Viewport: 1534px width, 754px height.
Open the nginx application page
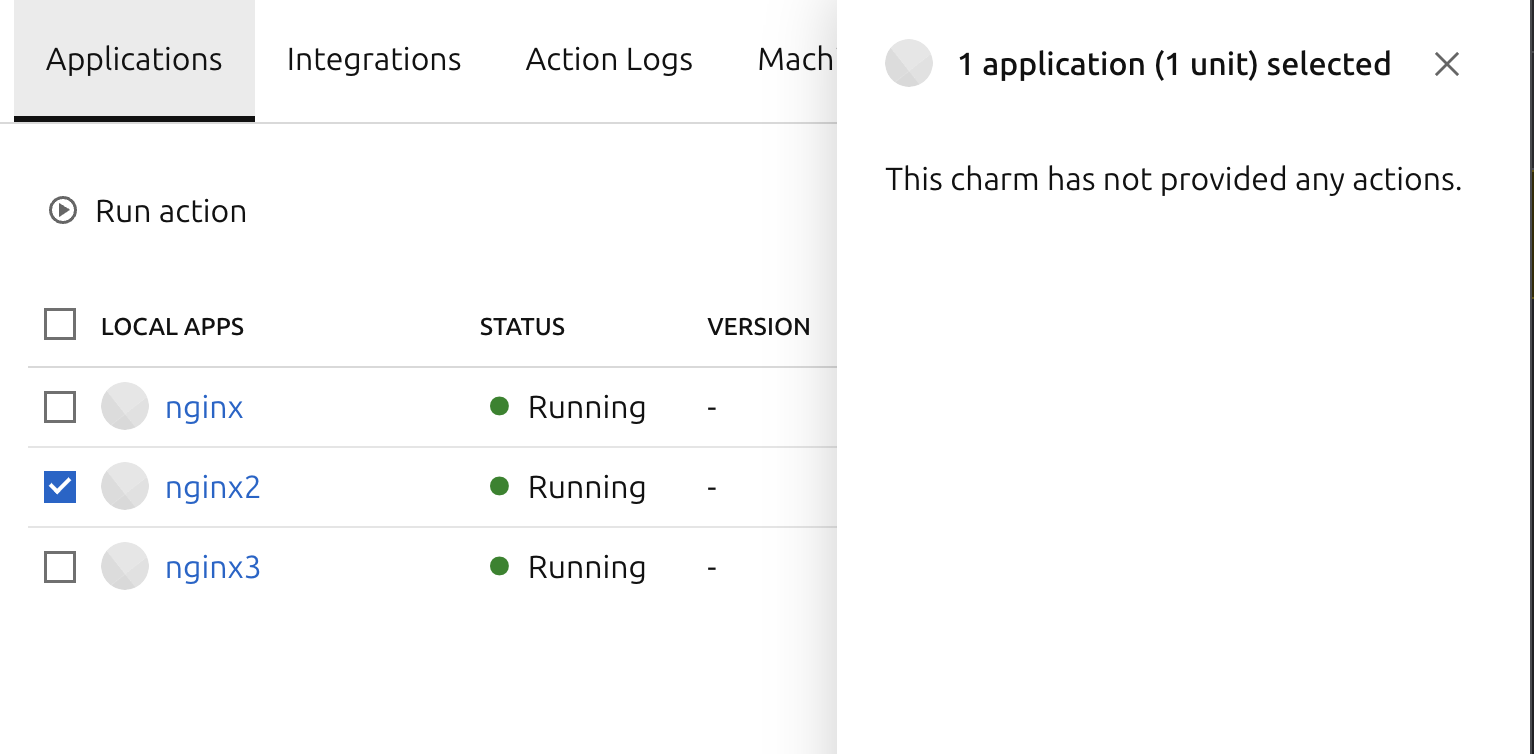click(x=203, y=407)
